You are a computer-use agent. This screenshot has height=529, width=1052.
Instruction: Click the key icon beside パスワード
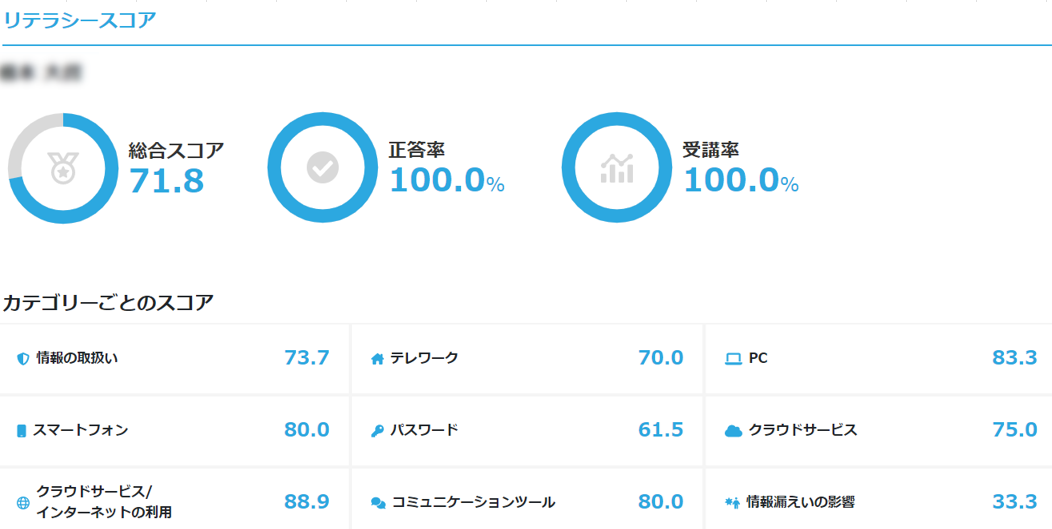click(x=377, y=431)
